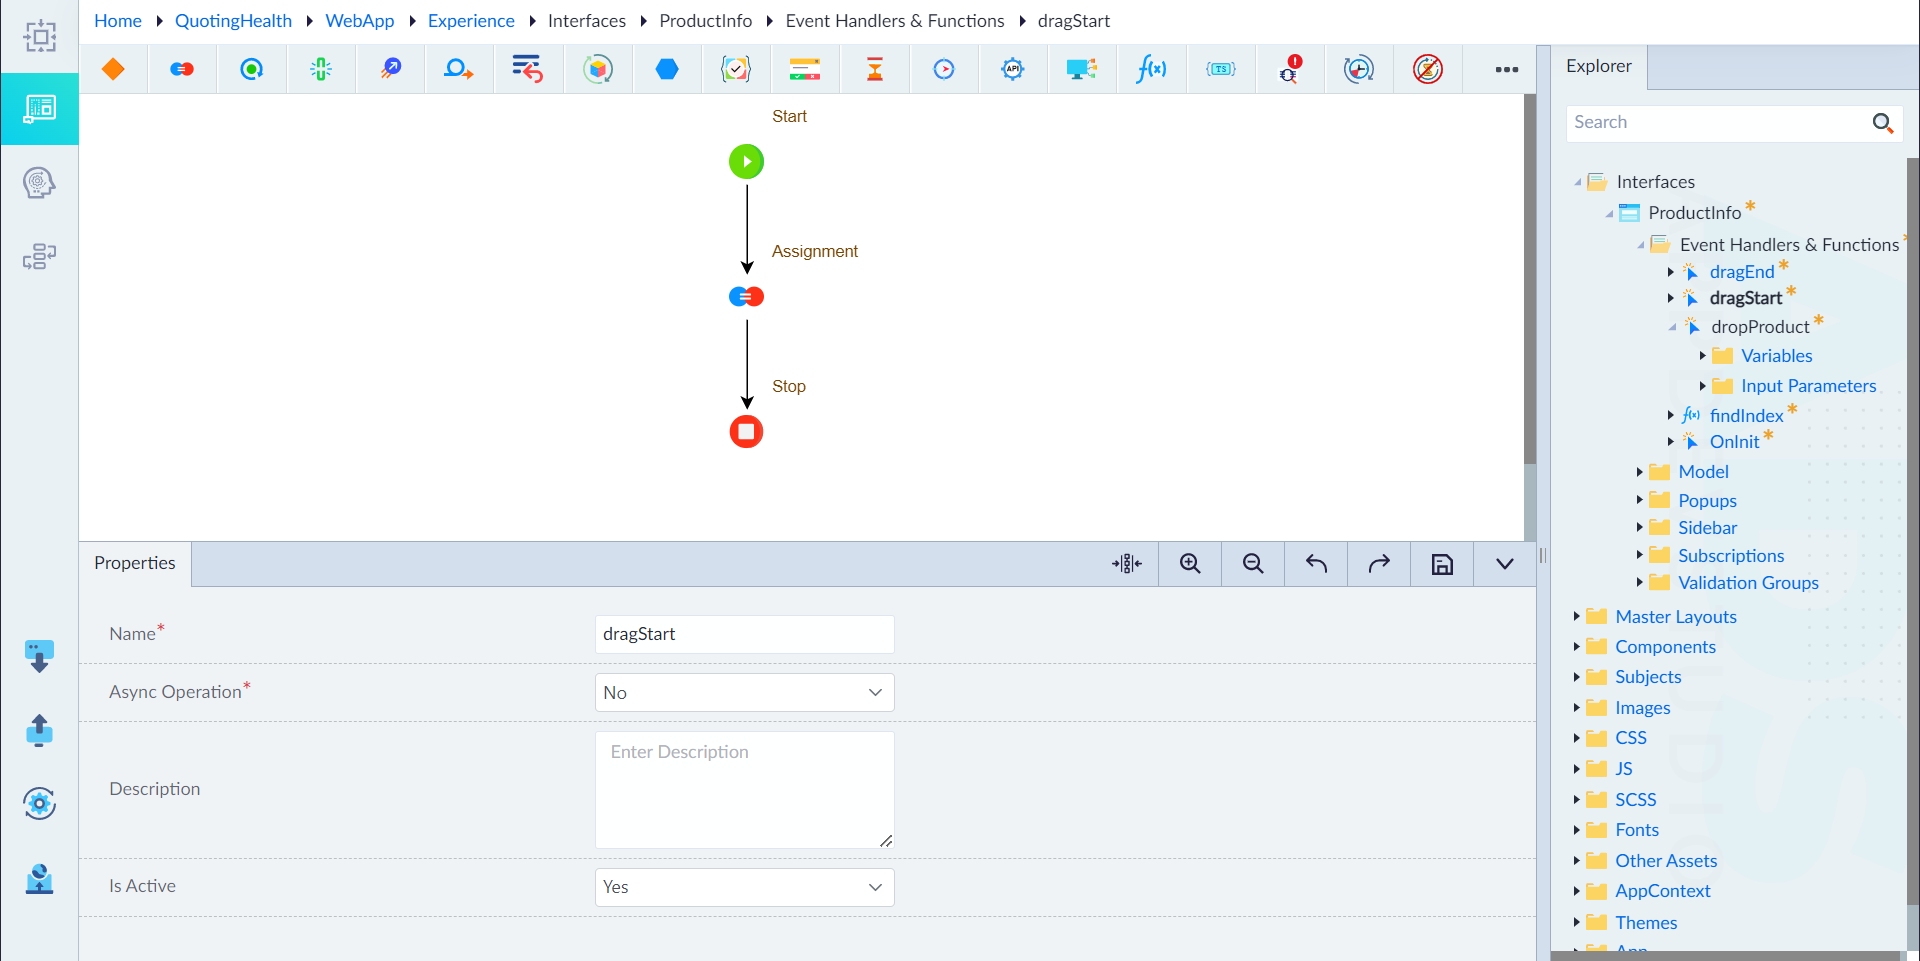Click the upload icon in left sidebar
The height and width of the screenshot is (961, 1920).
tap(39, 730)
